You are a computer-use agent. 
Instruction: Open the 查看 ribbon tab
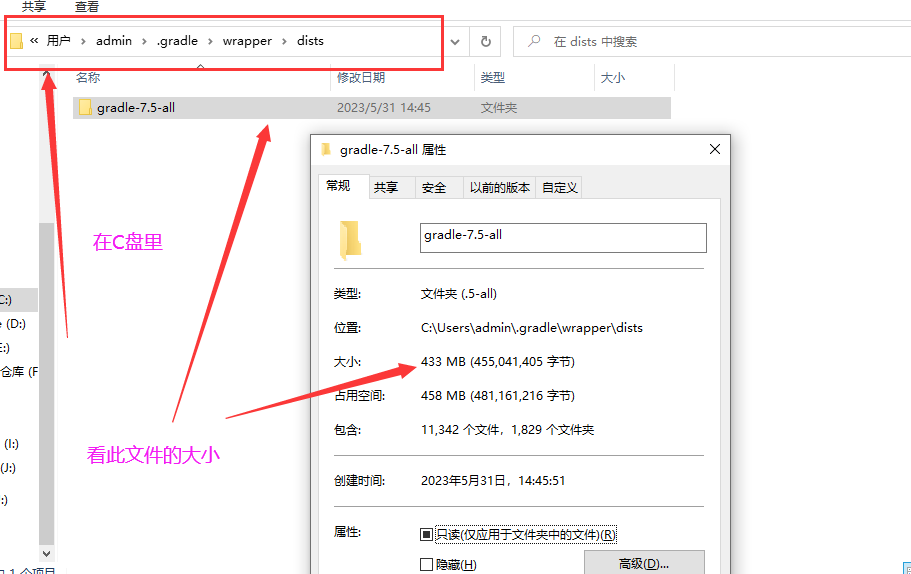[x=87, y=7]
